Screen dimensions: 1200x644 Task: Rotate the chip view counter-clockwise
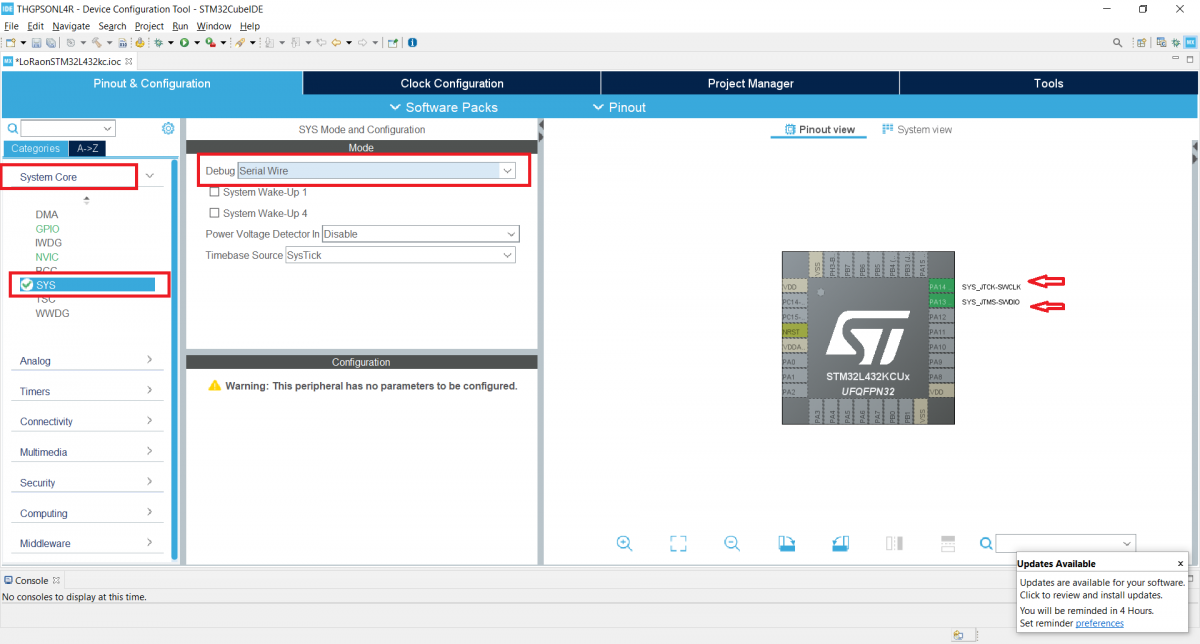click(x=840, y=543)
